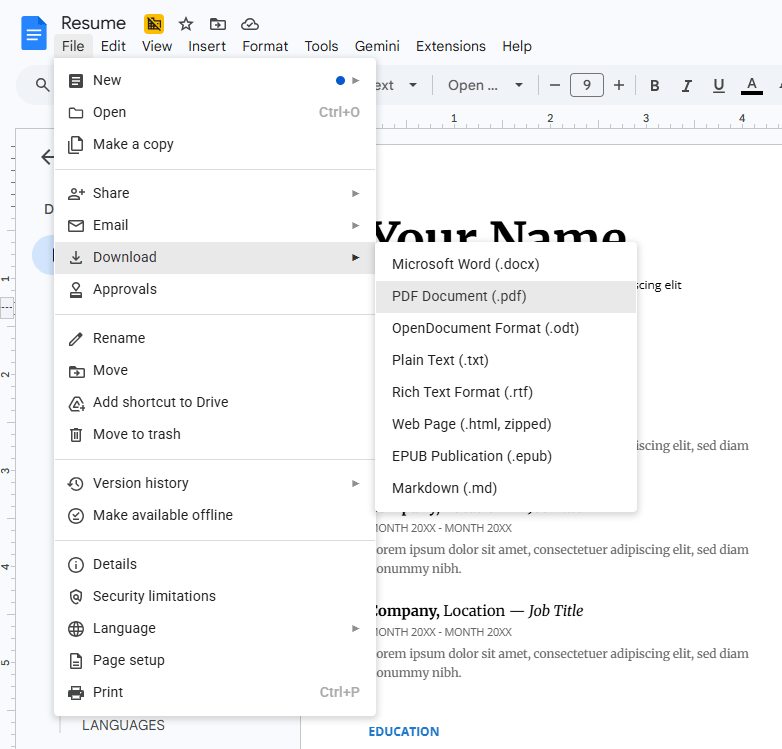The width and height of the screenshot is (782, 749).
Task: Choose Rename from the File menu
Action: click(215, 338)
